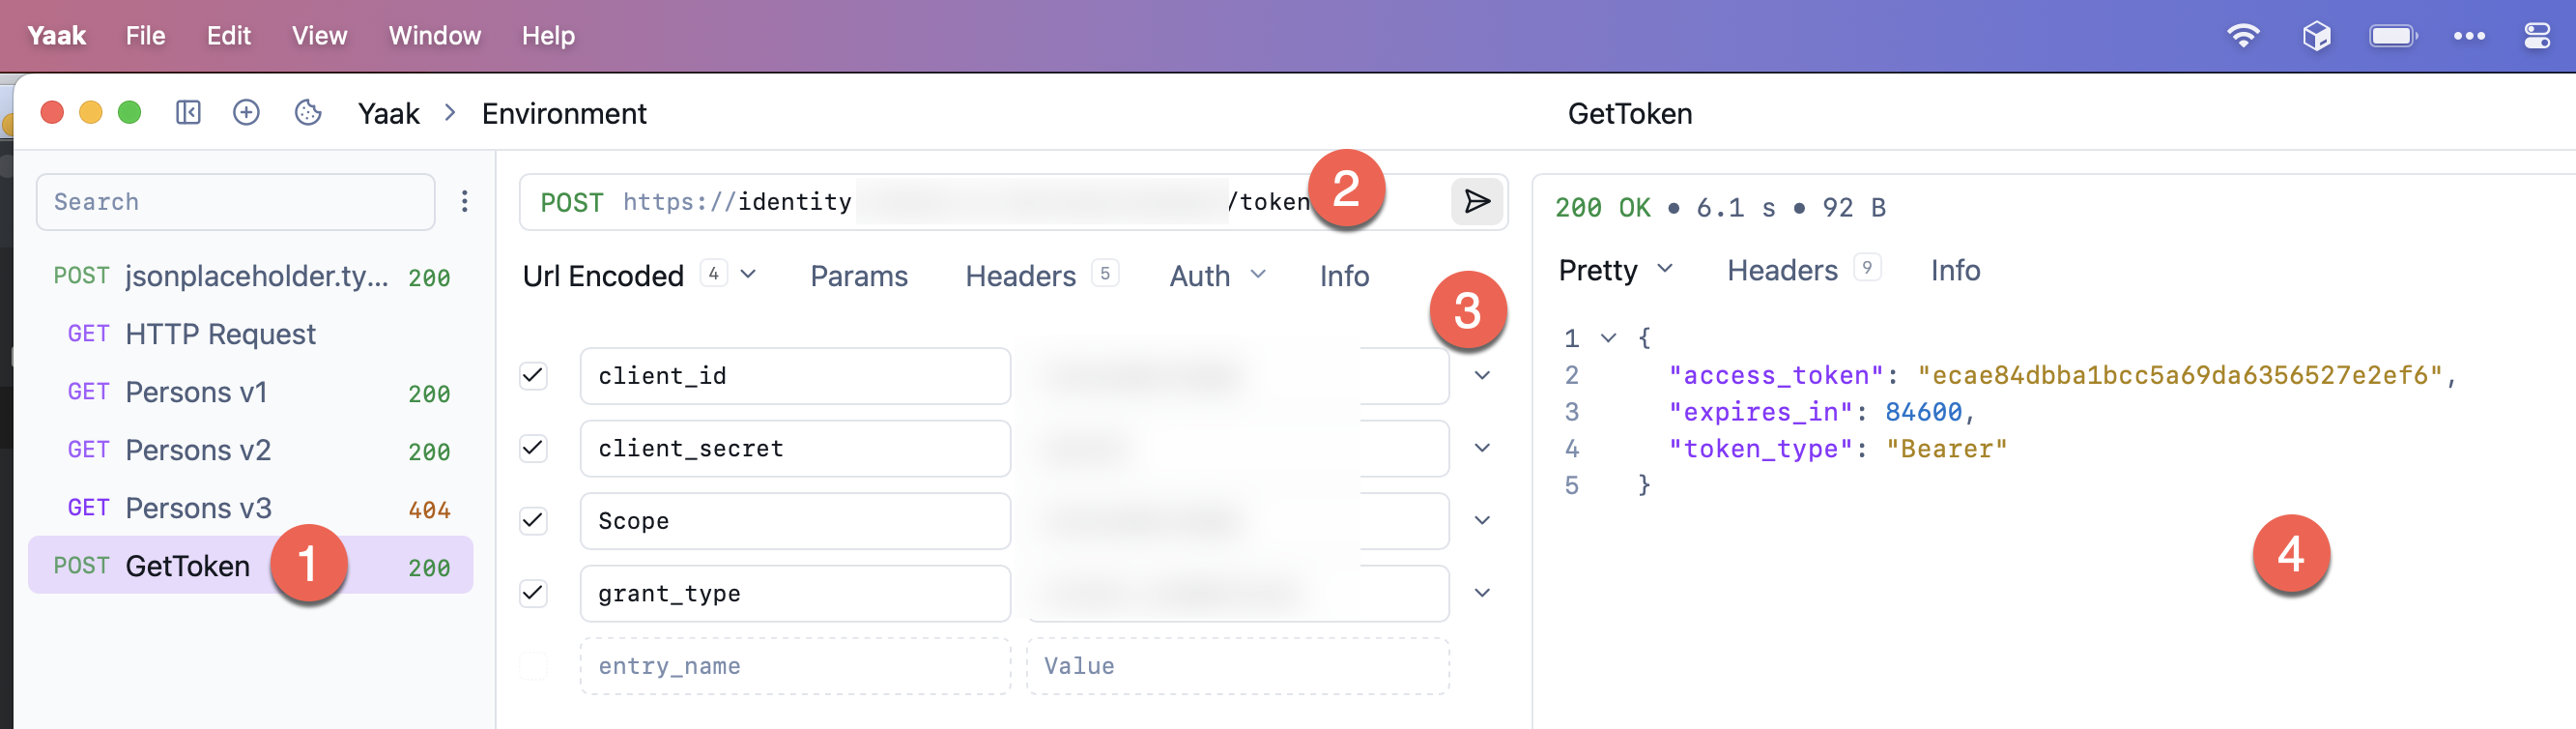Disable the client_secret parameter checkbox
Screen dimensions: 2576x729
(x=534, y=448)
